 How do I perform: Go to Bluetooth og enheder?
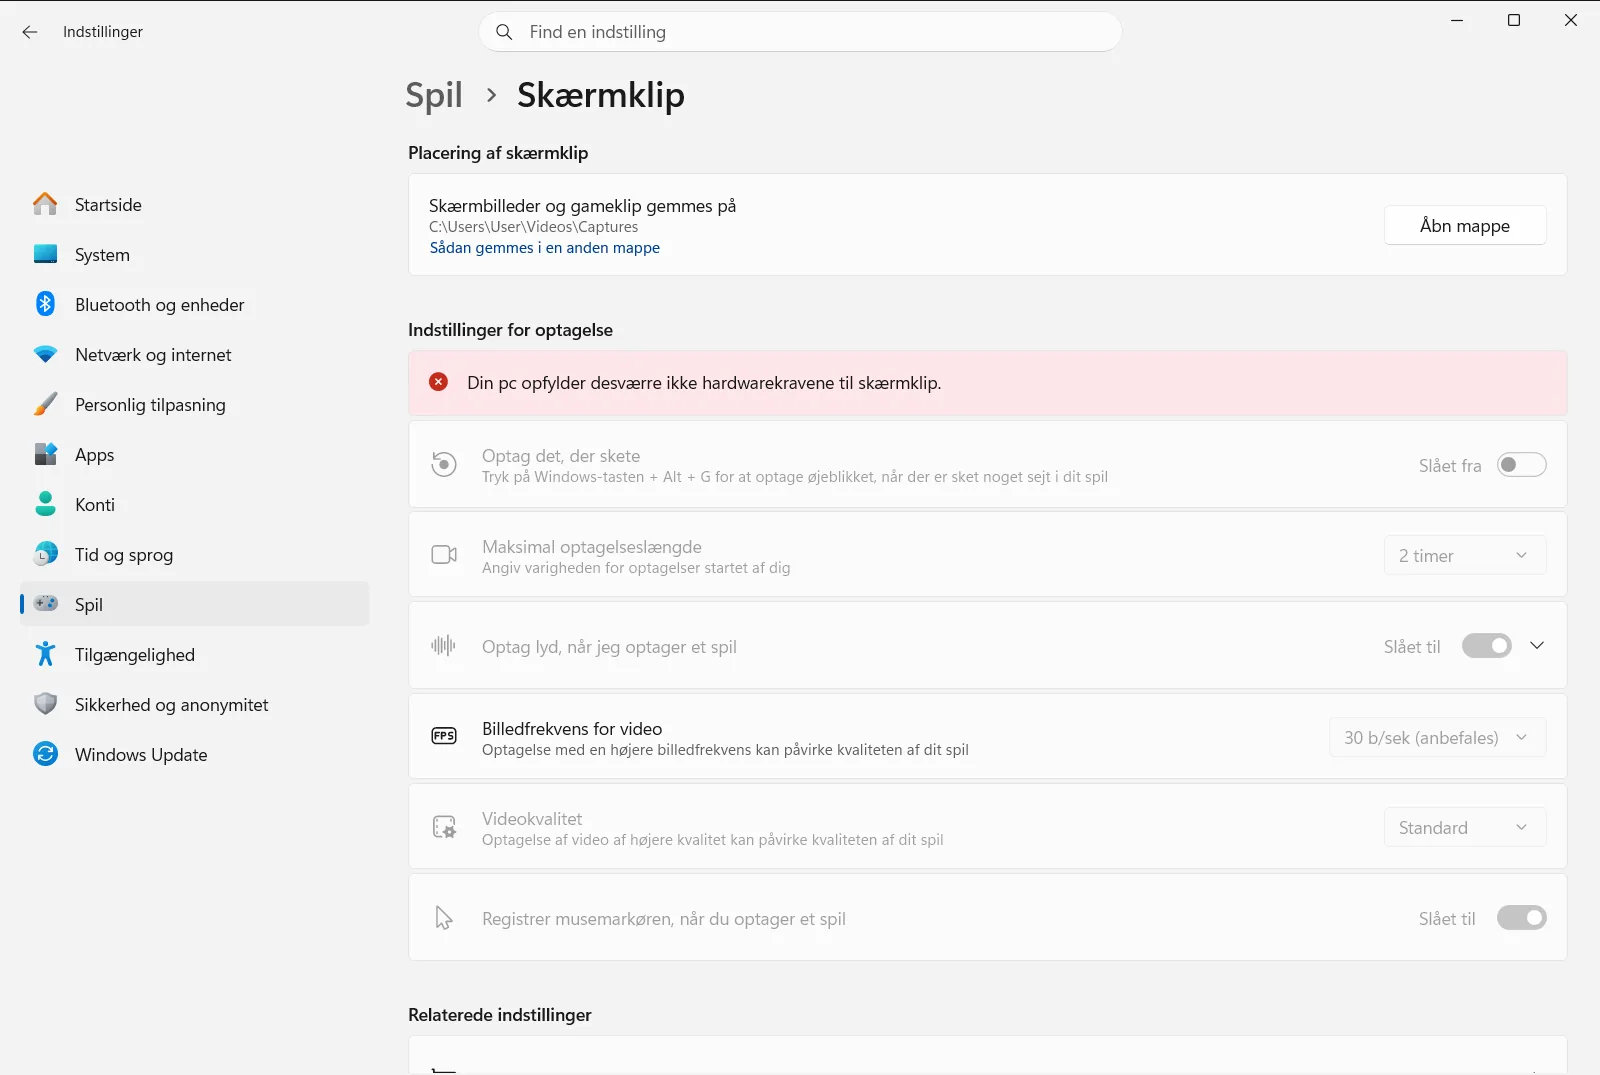click(194, 304)
